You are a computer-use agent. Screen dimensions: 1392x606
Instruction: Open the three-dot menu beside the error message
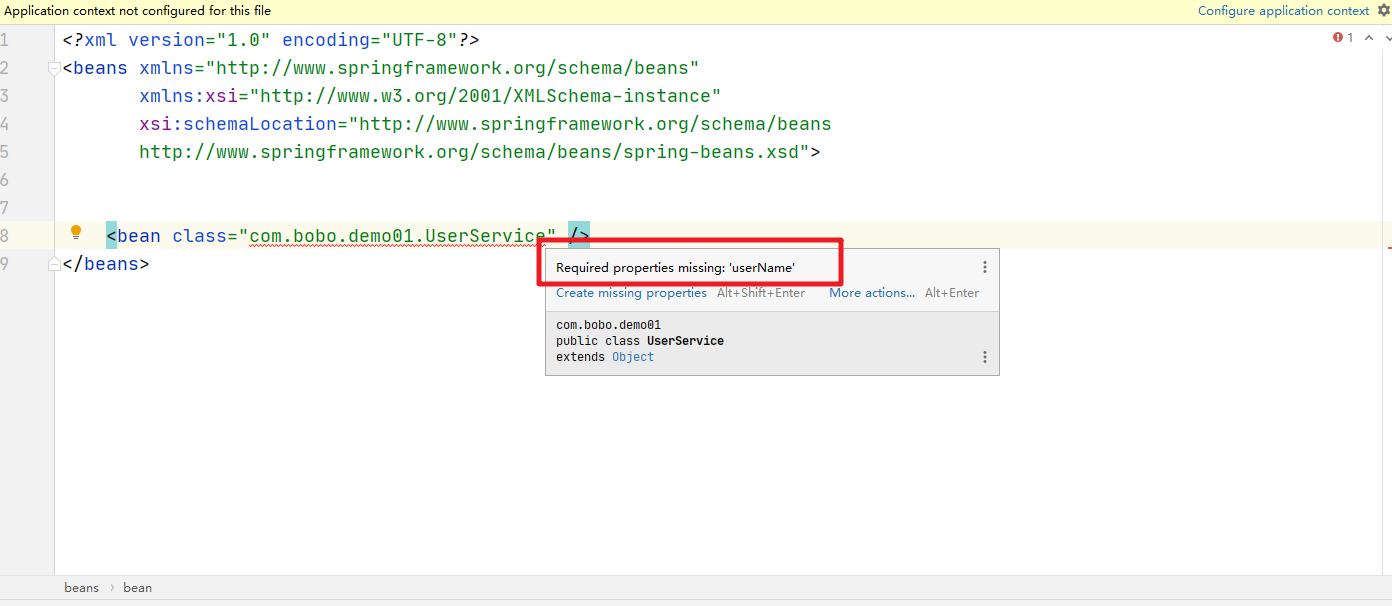pos(984,267)
